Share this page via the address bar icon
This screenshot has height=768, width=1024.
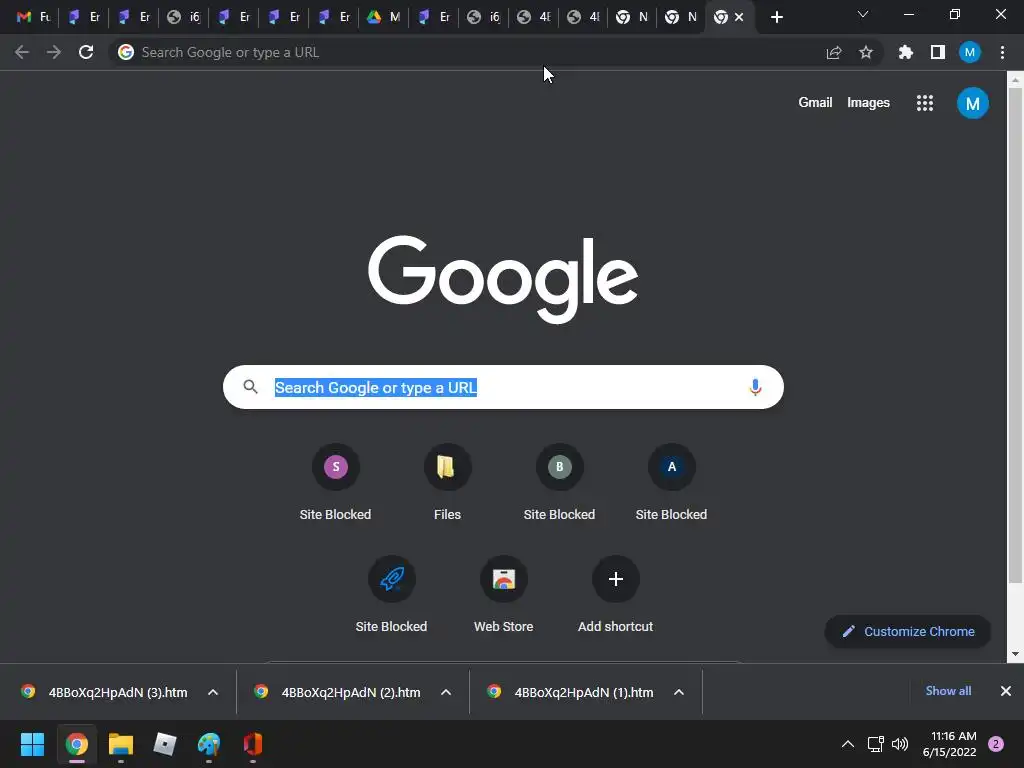[834, 52]
